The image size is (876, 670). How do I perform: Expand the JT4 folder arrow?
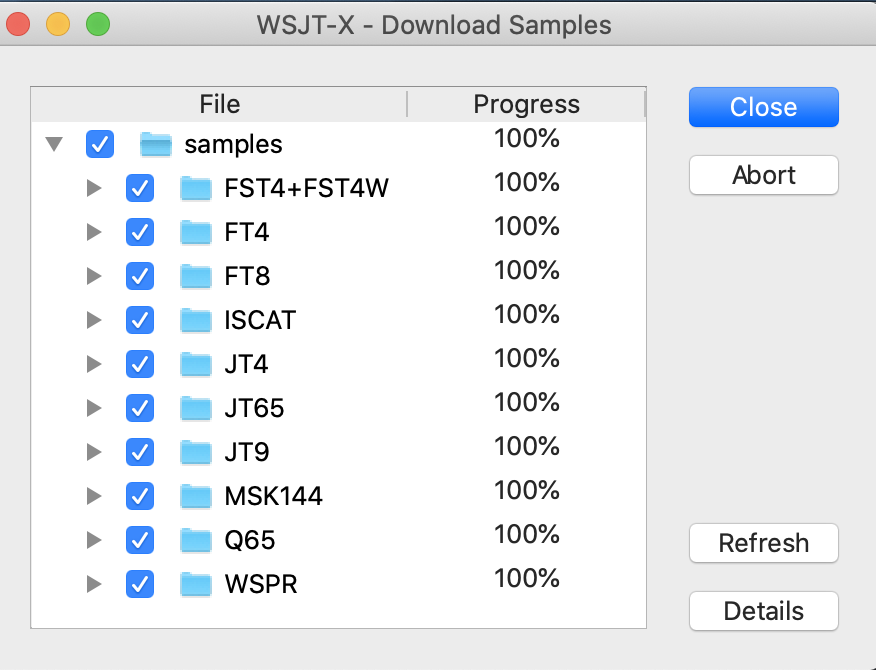(x=94, y=365)
